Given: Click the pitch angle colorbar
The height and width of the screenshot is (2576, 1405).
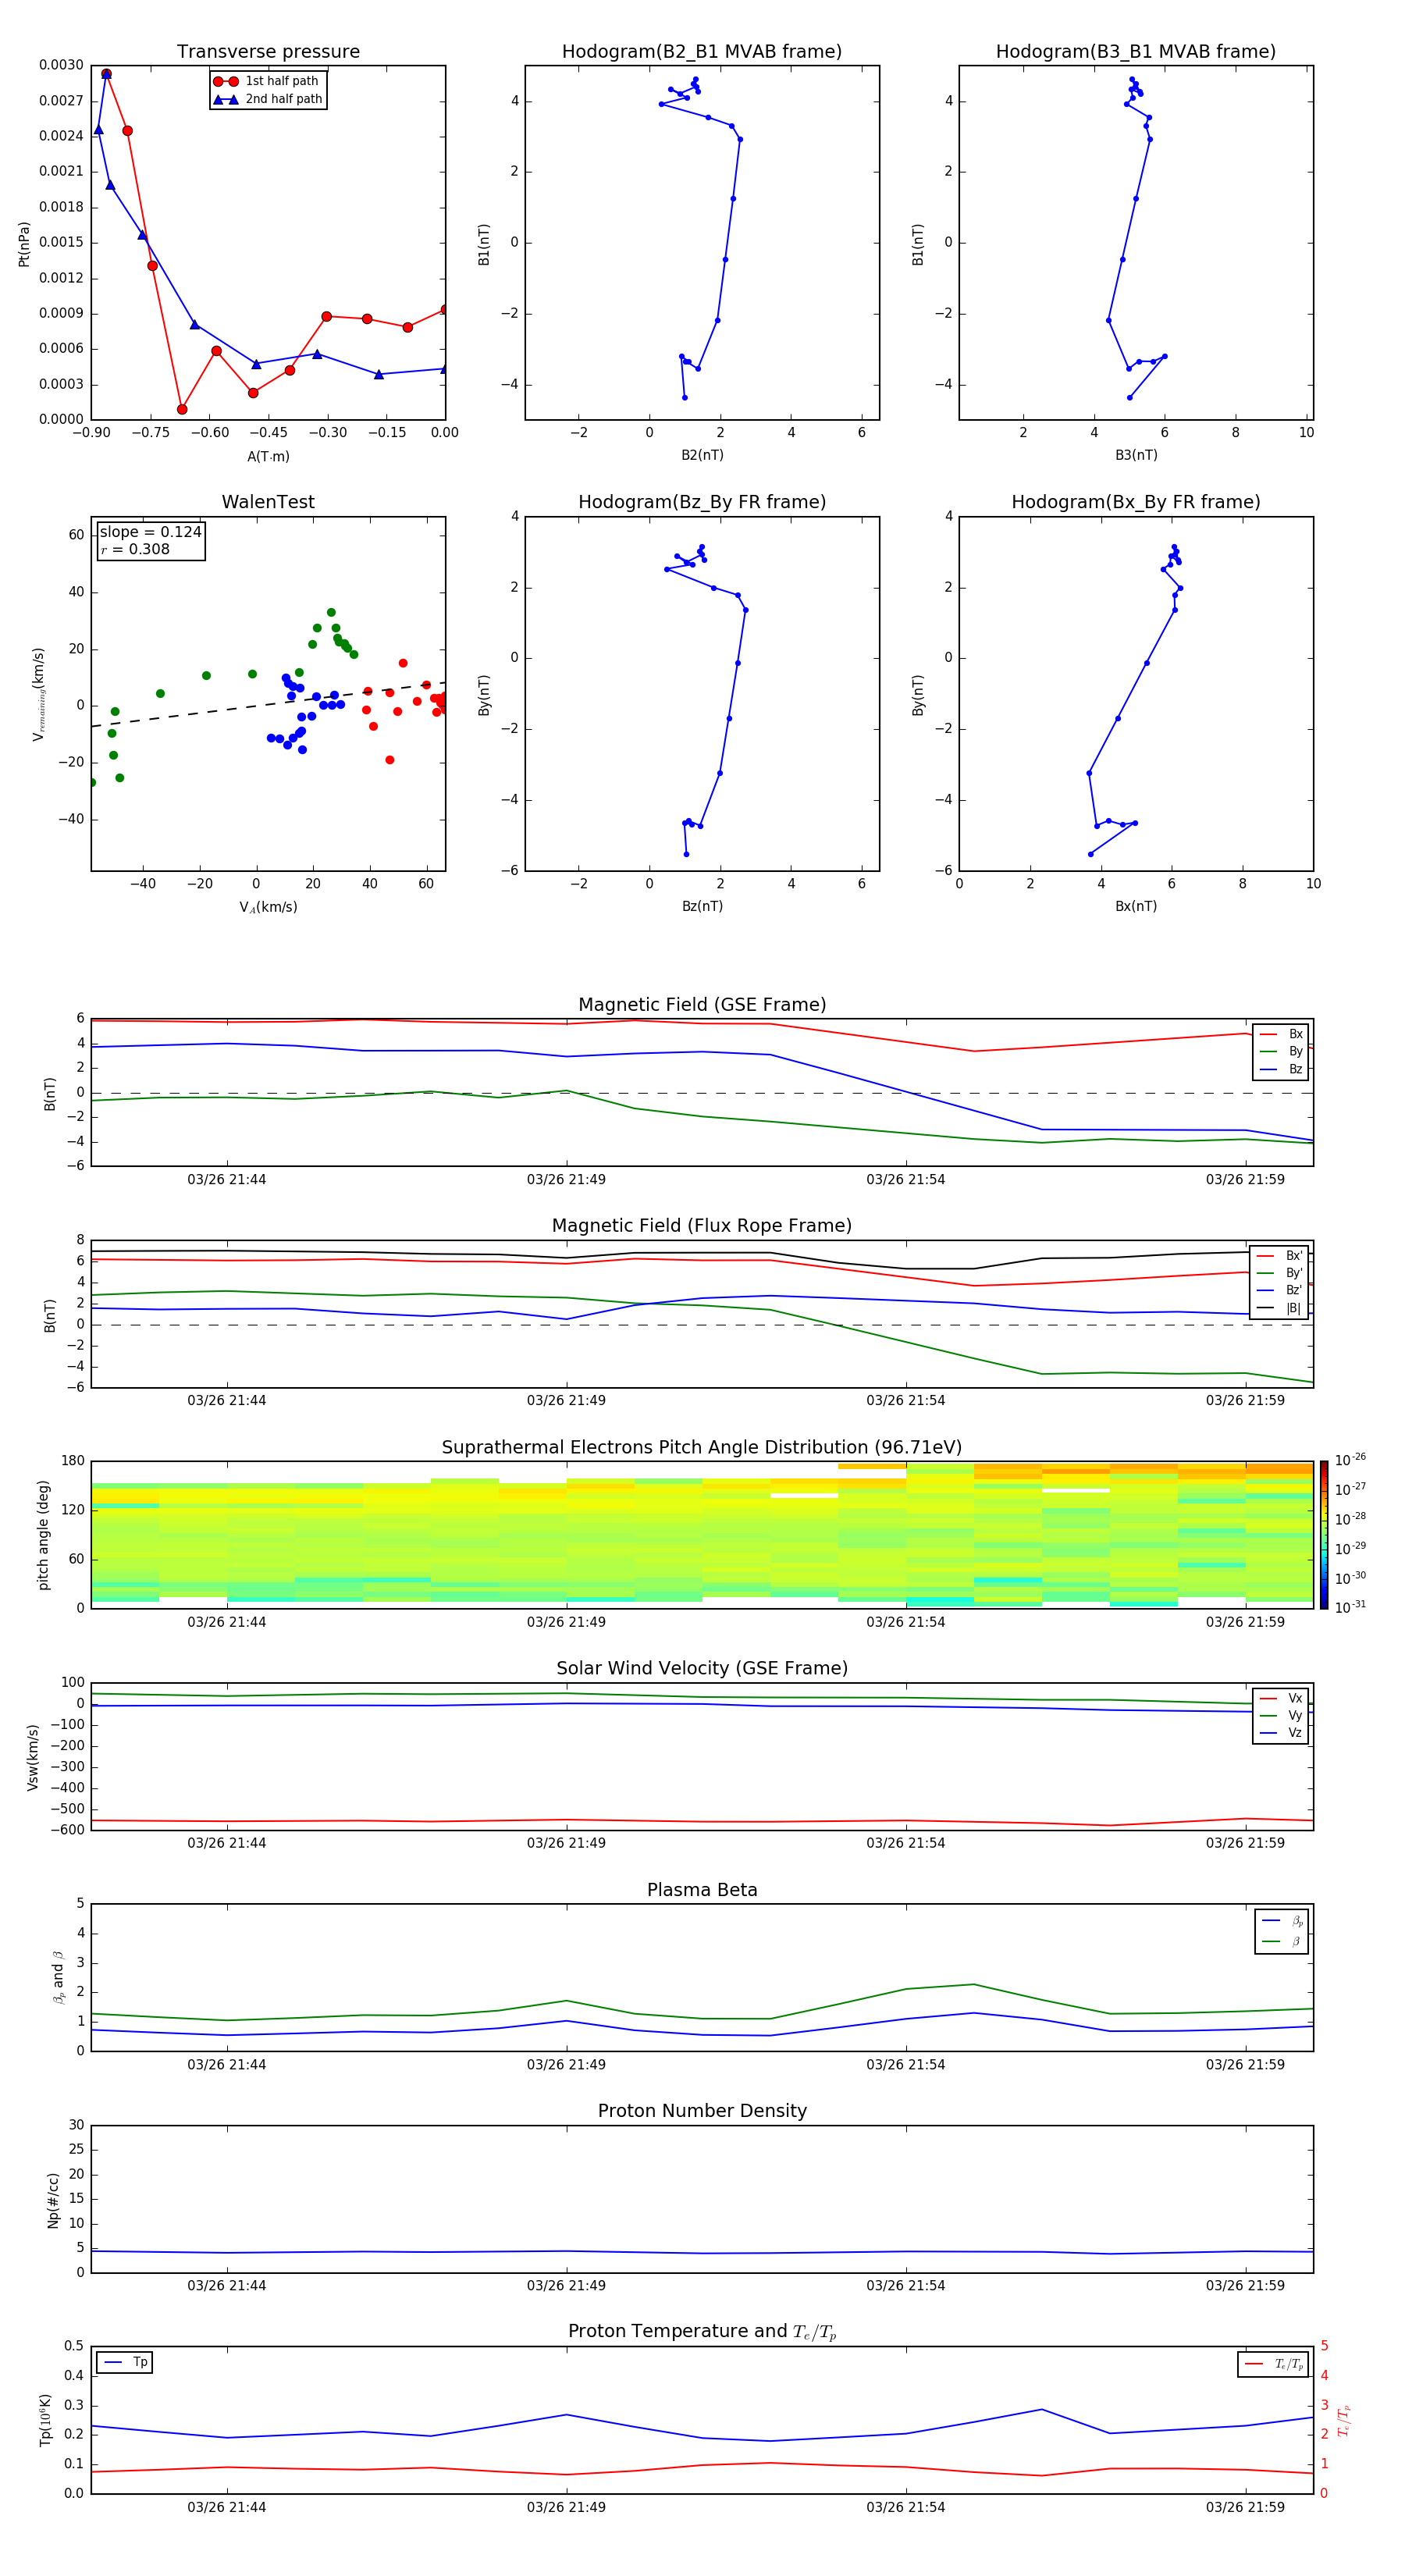Looking at the screenshot, I should point(1324,1534).
